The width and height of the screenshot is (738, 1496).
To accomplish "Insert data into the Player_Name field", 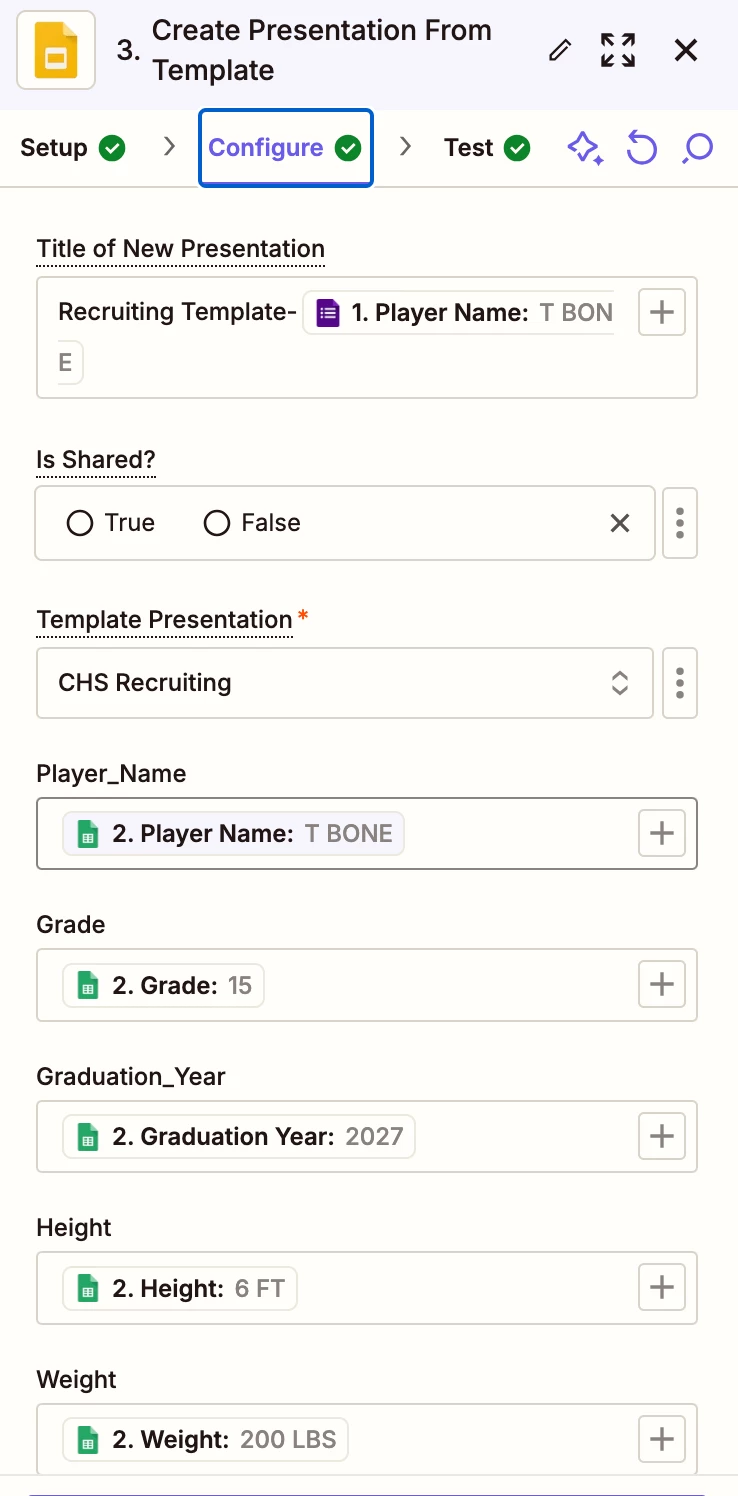I will pyautogui.click(x=661, y=833).
